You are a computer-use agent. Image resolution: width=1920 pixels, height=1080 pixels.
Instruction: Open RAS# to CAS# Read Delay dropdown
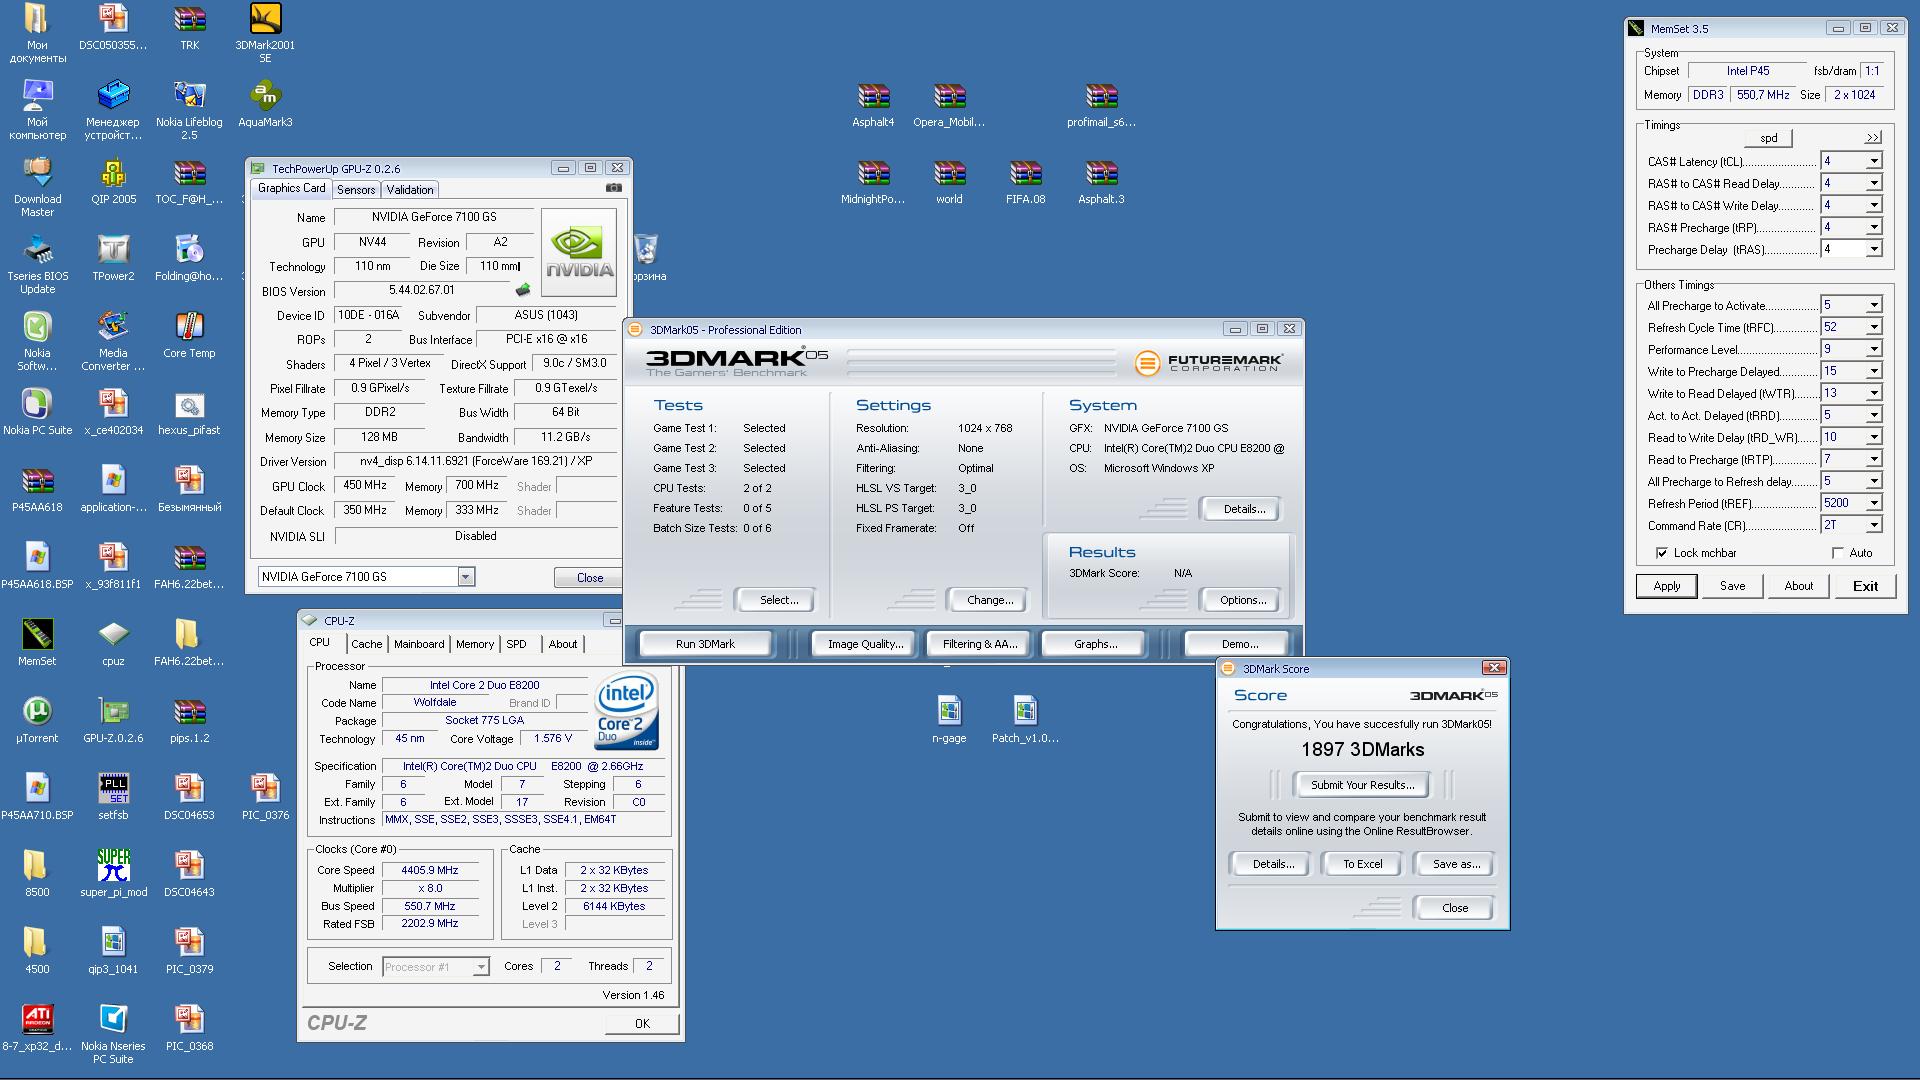(x=1874, y=183)
